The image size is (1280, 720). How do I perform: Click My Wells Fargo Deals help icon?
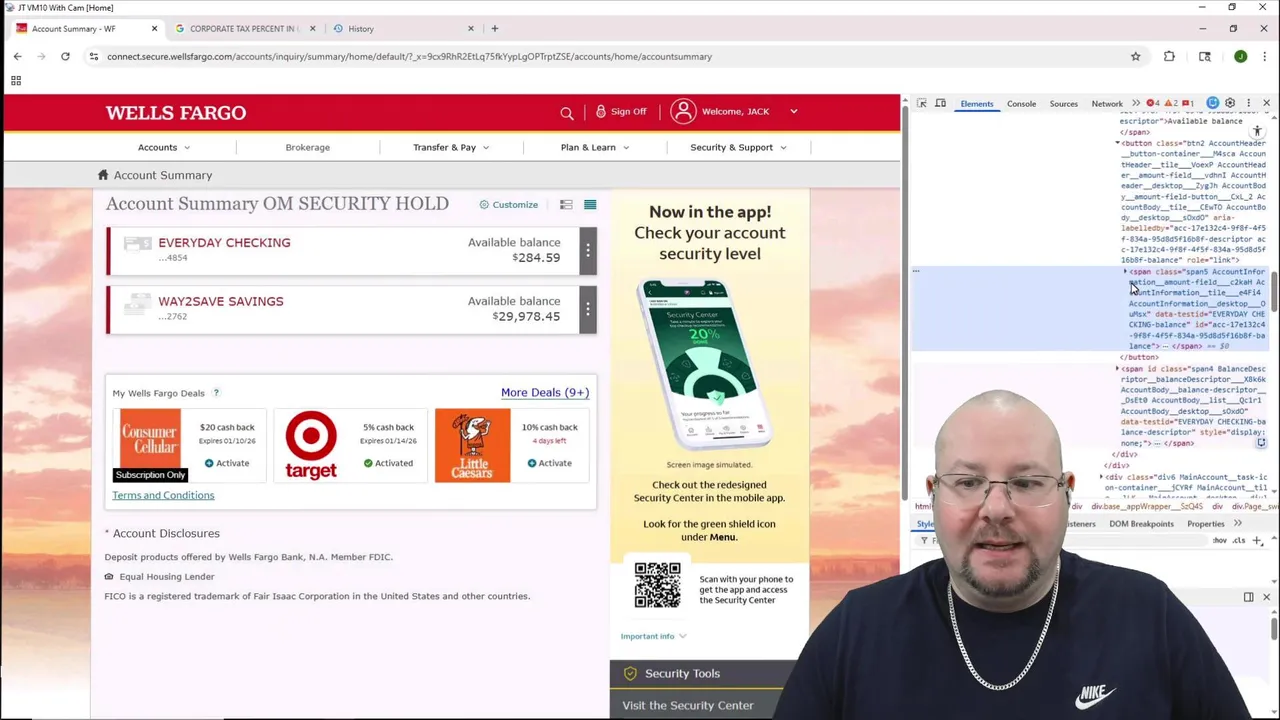pyautogui.click(x=216, y=393)
